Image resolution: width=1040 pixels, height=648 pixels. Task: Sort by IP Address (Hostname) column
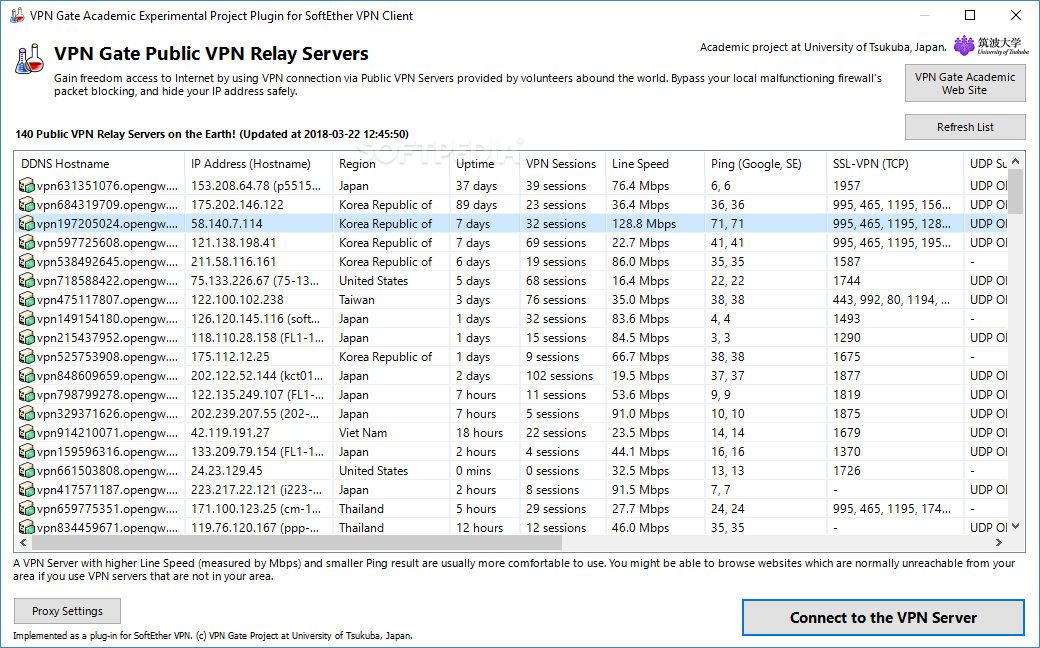(258, 164)
